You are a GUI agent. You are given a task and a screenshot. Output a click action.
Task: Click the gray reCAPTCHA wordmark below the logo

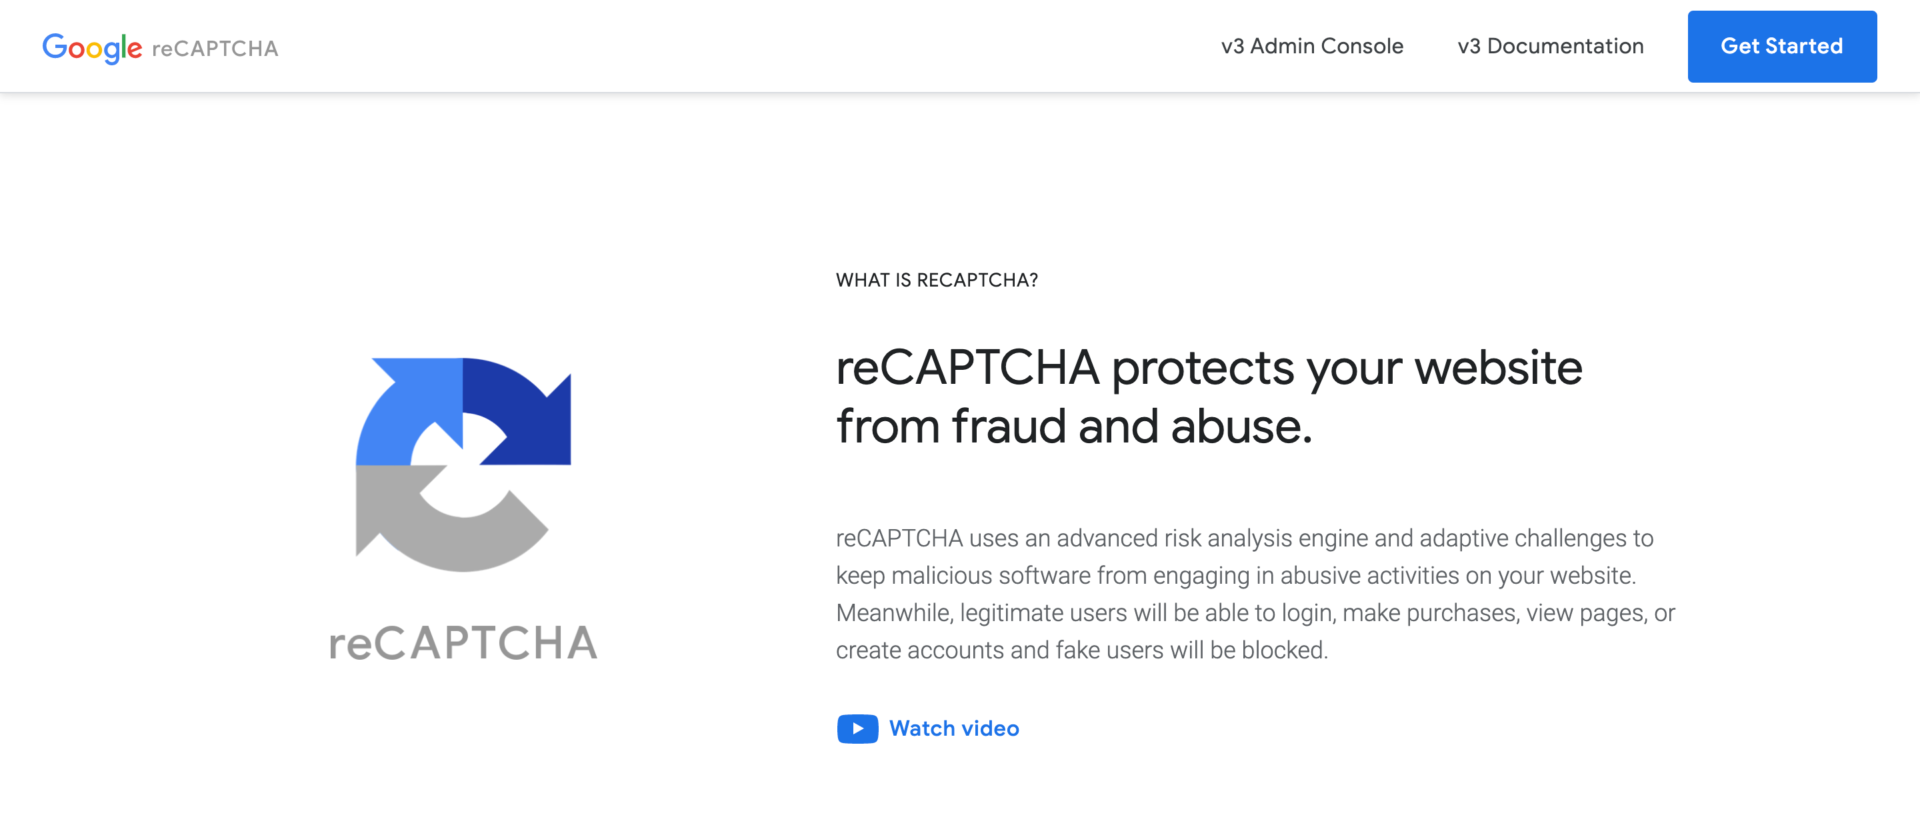point(463,643)
